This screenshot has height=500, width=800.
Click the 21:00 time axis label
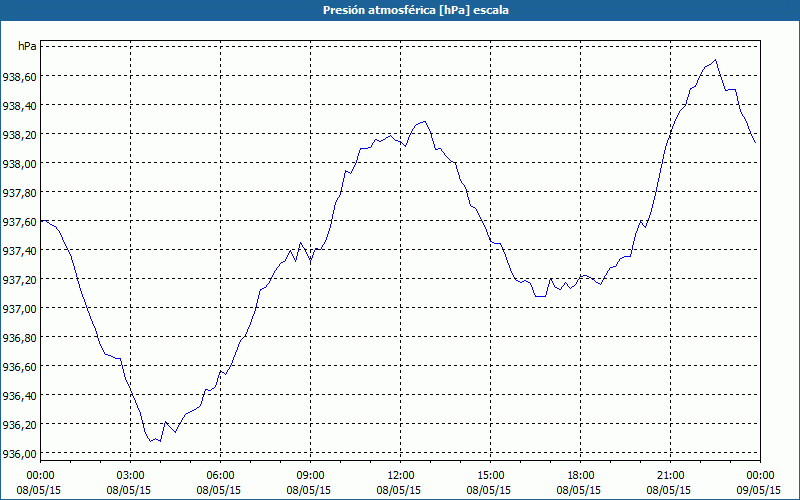tap(670, 476)
